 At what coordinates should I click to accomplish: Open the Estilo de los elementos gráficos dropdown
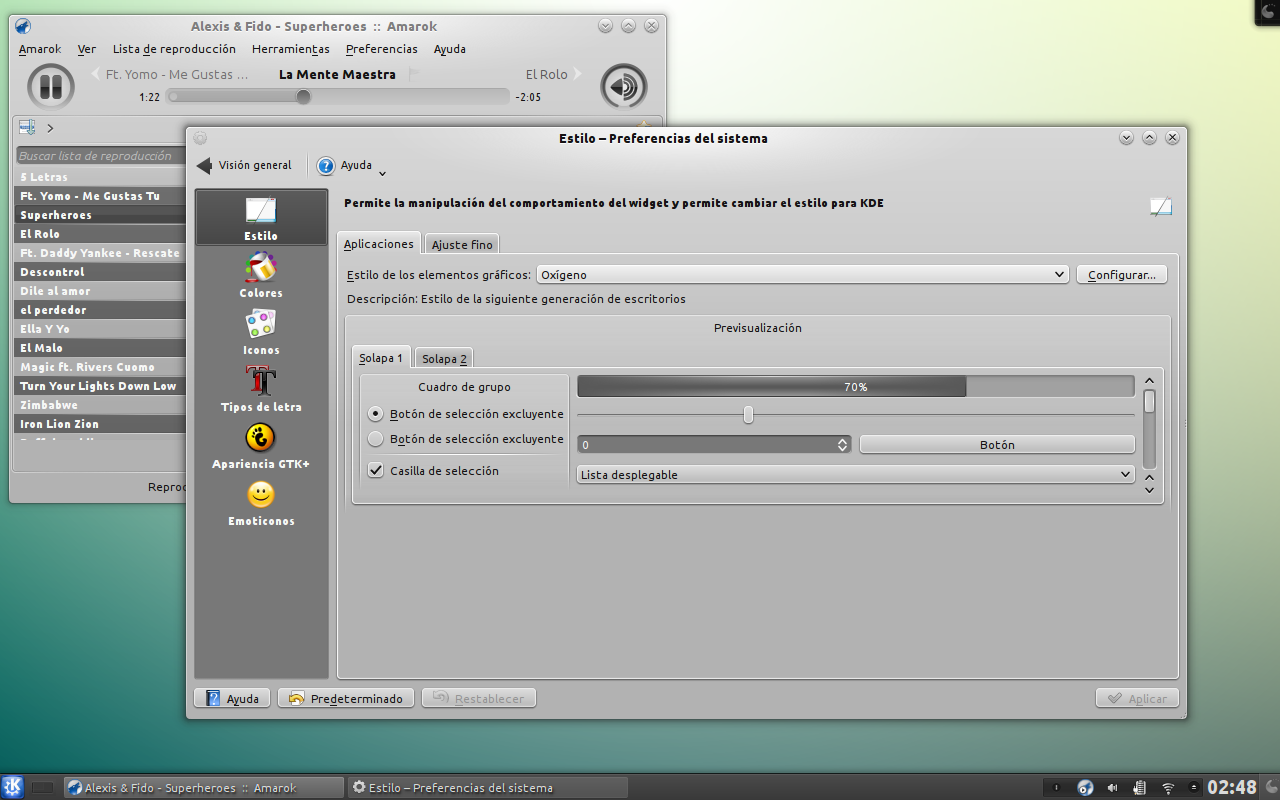pyautogui.click(x=803, y=274)
